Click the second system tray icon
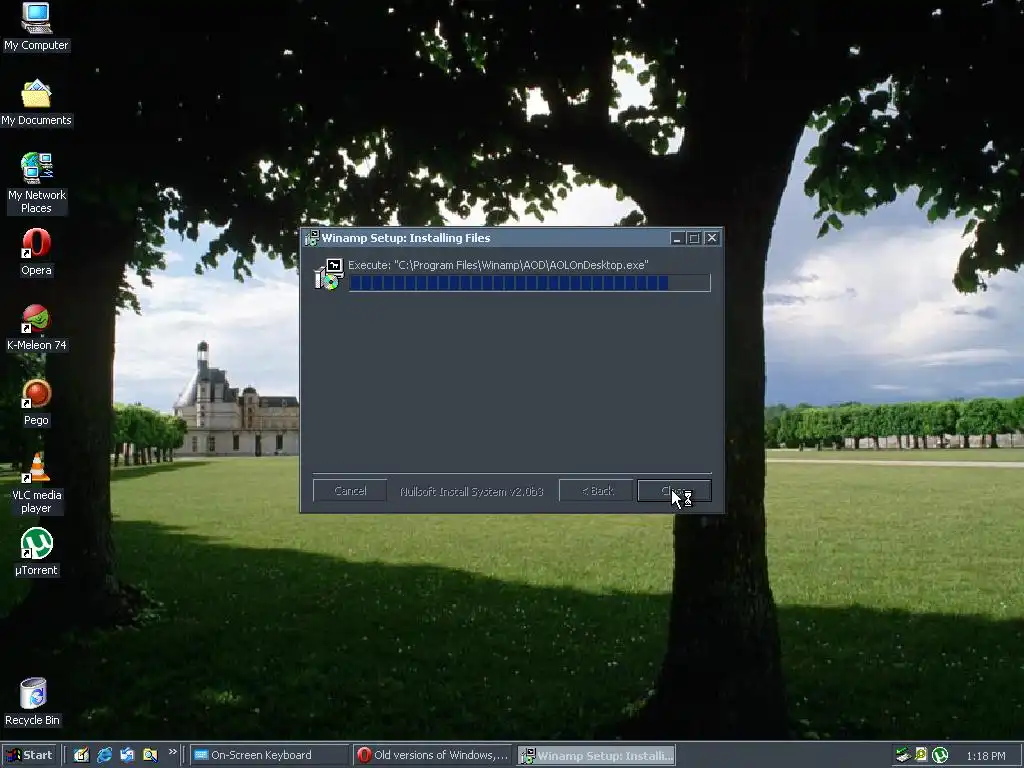Viewport: 1024px width, 768px height. (x=921, y=755)
